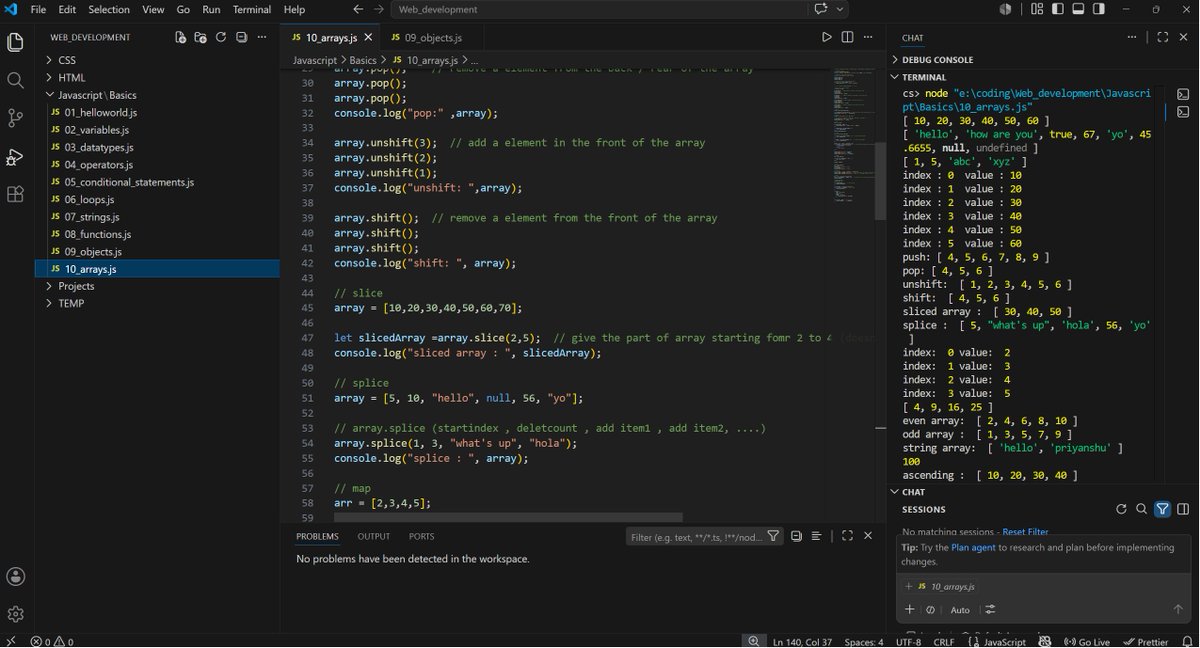The image size is (1200, 648).
Task: Open the Extensions view
Action: click(x=15, y=194)
